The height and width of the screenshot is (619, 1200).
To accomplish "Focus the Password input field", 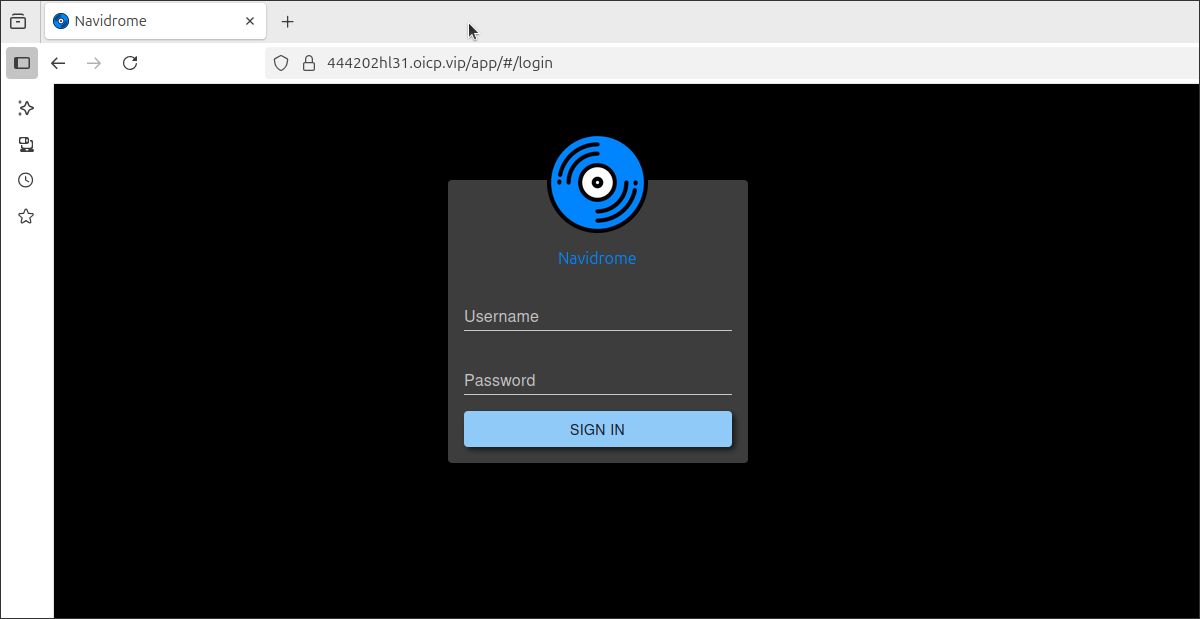I will pyautogui.click(x=598, y=380).
